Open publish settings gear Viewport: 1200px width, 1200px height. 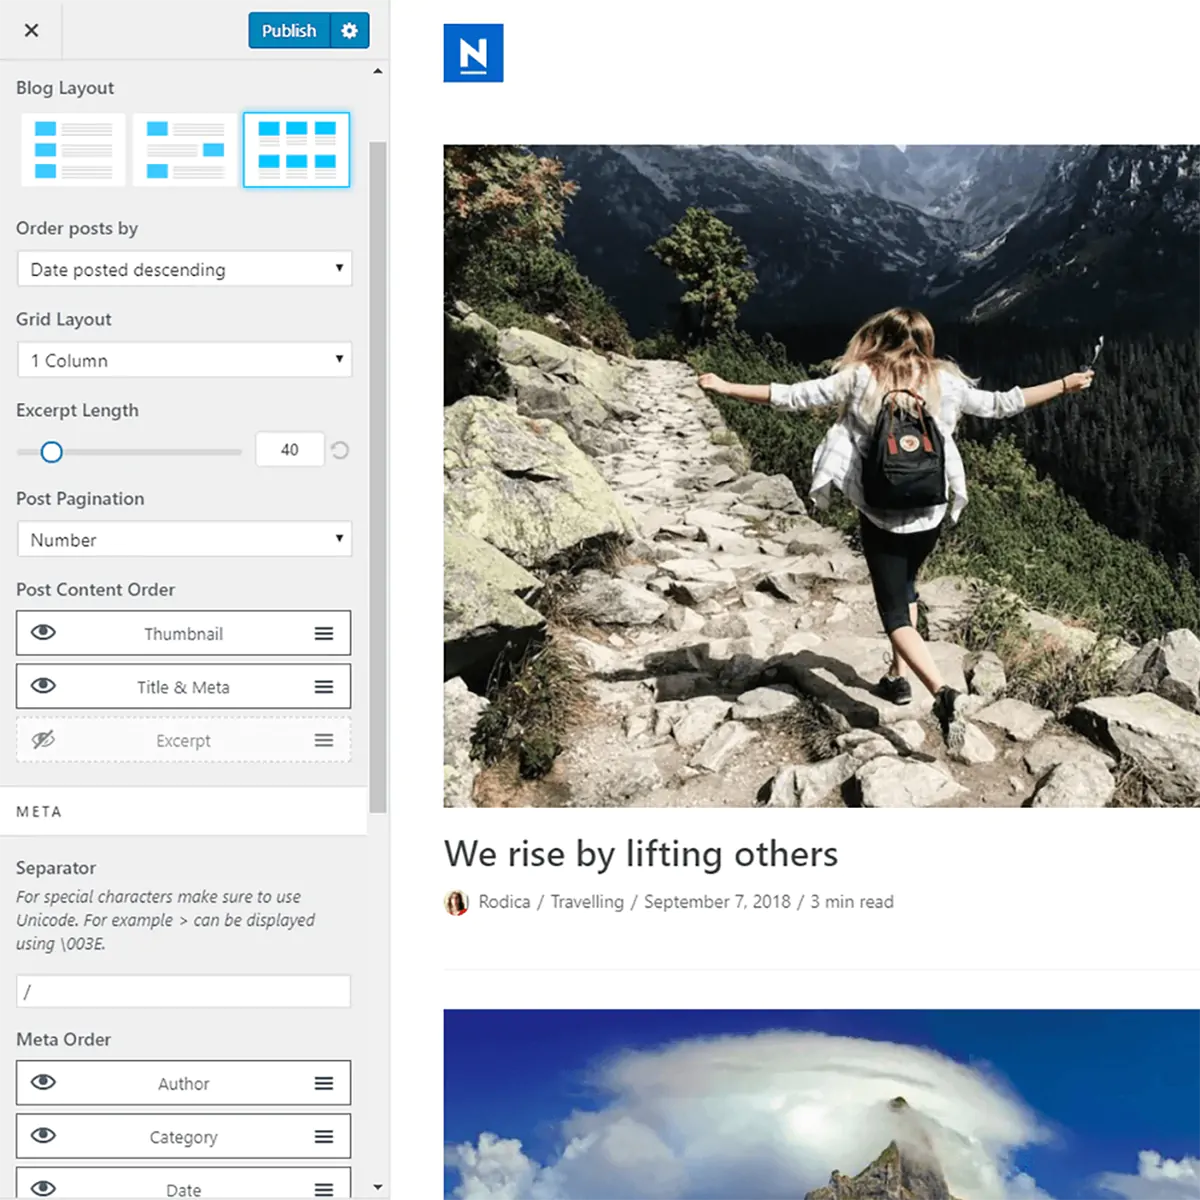349,31
